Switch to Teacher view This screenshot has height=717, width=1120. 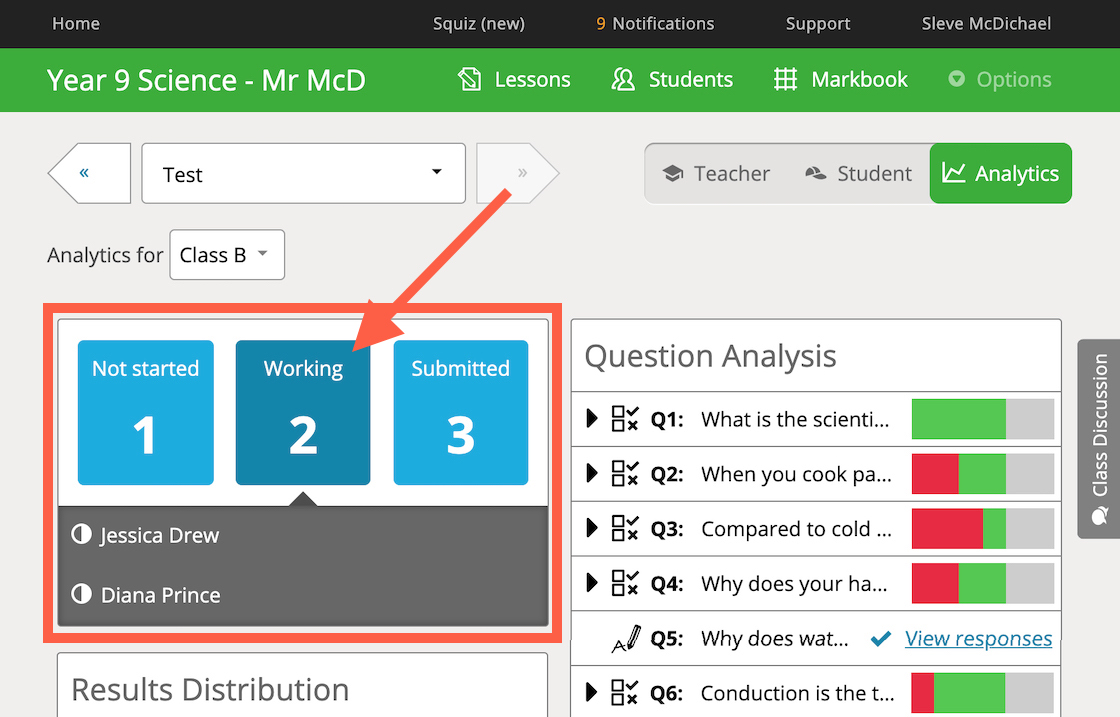716,174
